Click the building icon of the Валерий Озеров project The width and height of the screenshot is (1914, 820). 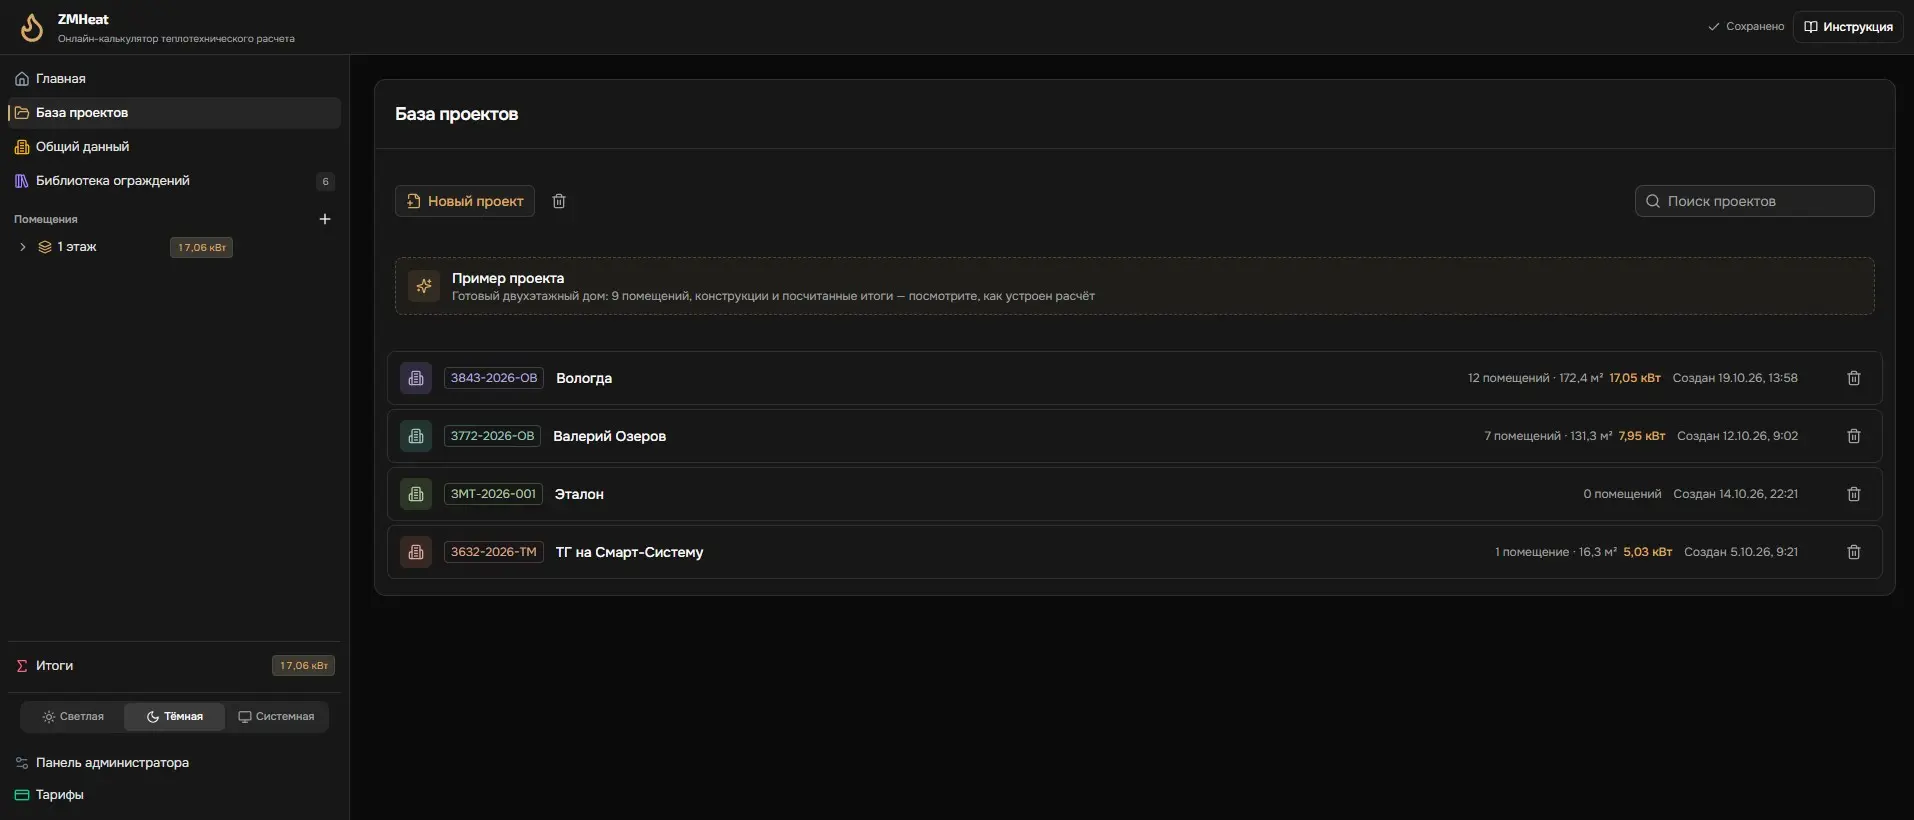[416, 436]
